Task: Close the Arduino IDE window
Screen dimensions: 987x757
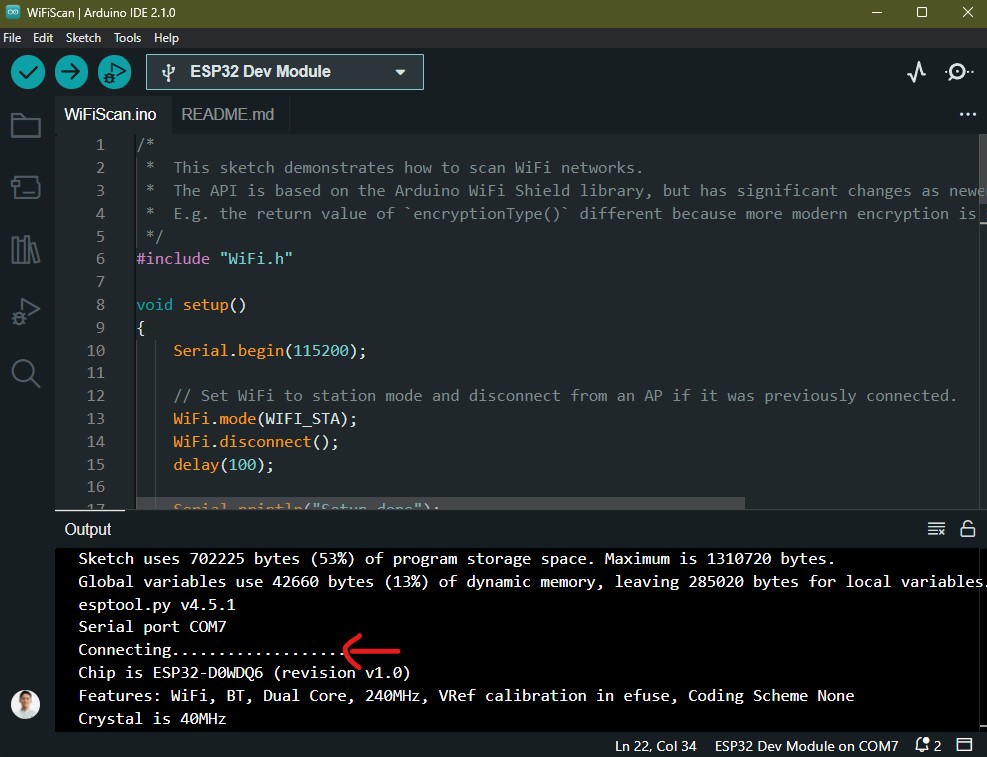Action: click(x=967, y=13)
